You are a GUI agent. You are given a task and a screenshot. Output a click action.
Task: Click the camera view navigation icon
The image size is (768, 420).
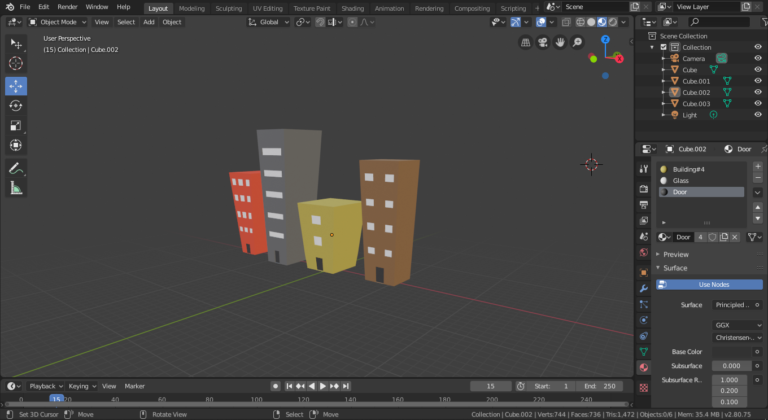pyautogui.click(x=543, y=42)
